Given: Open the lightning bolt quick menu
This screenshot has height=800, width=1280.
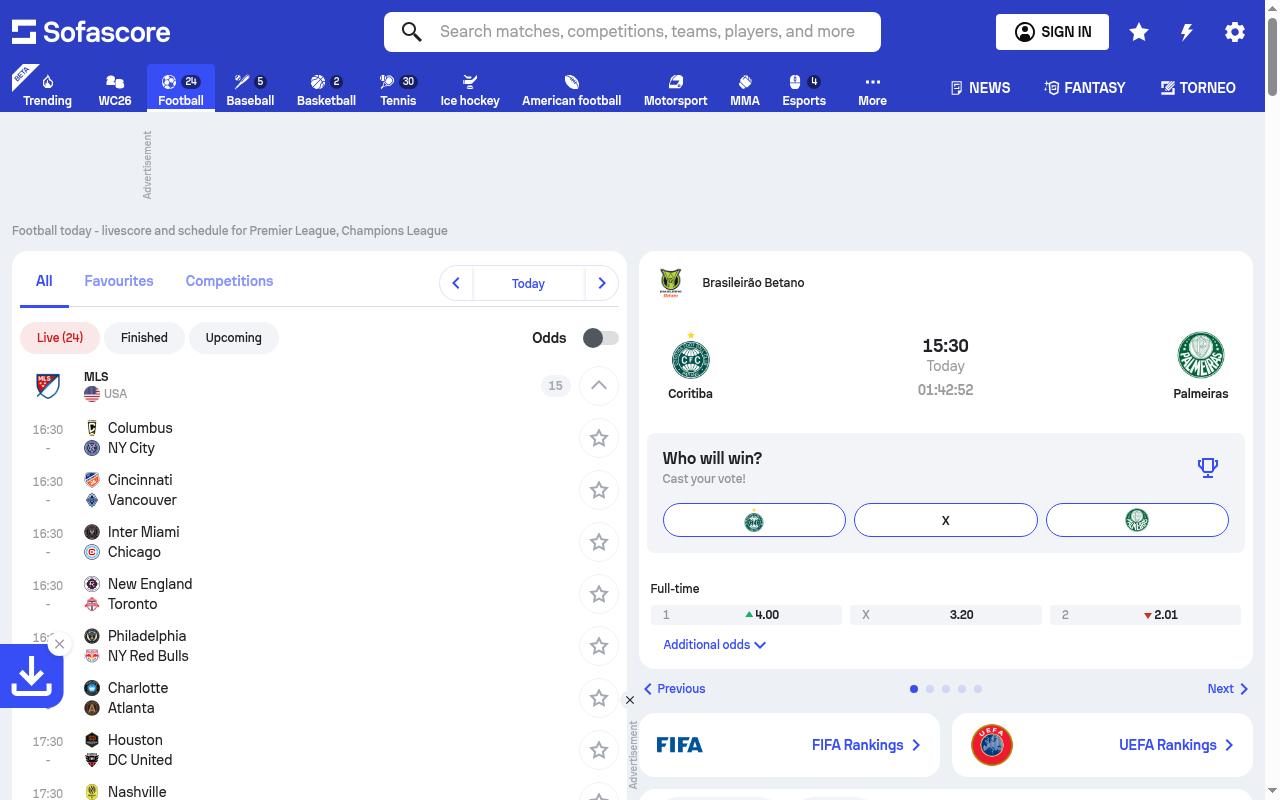Looking at the screenshot, I should pos(1187,32).
